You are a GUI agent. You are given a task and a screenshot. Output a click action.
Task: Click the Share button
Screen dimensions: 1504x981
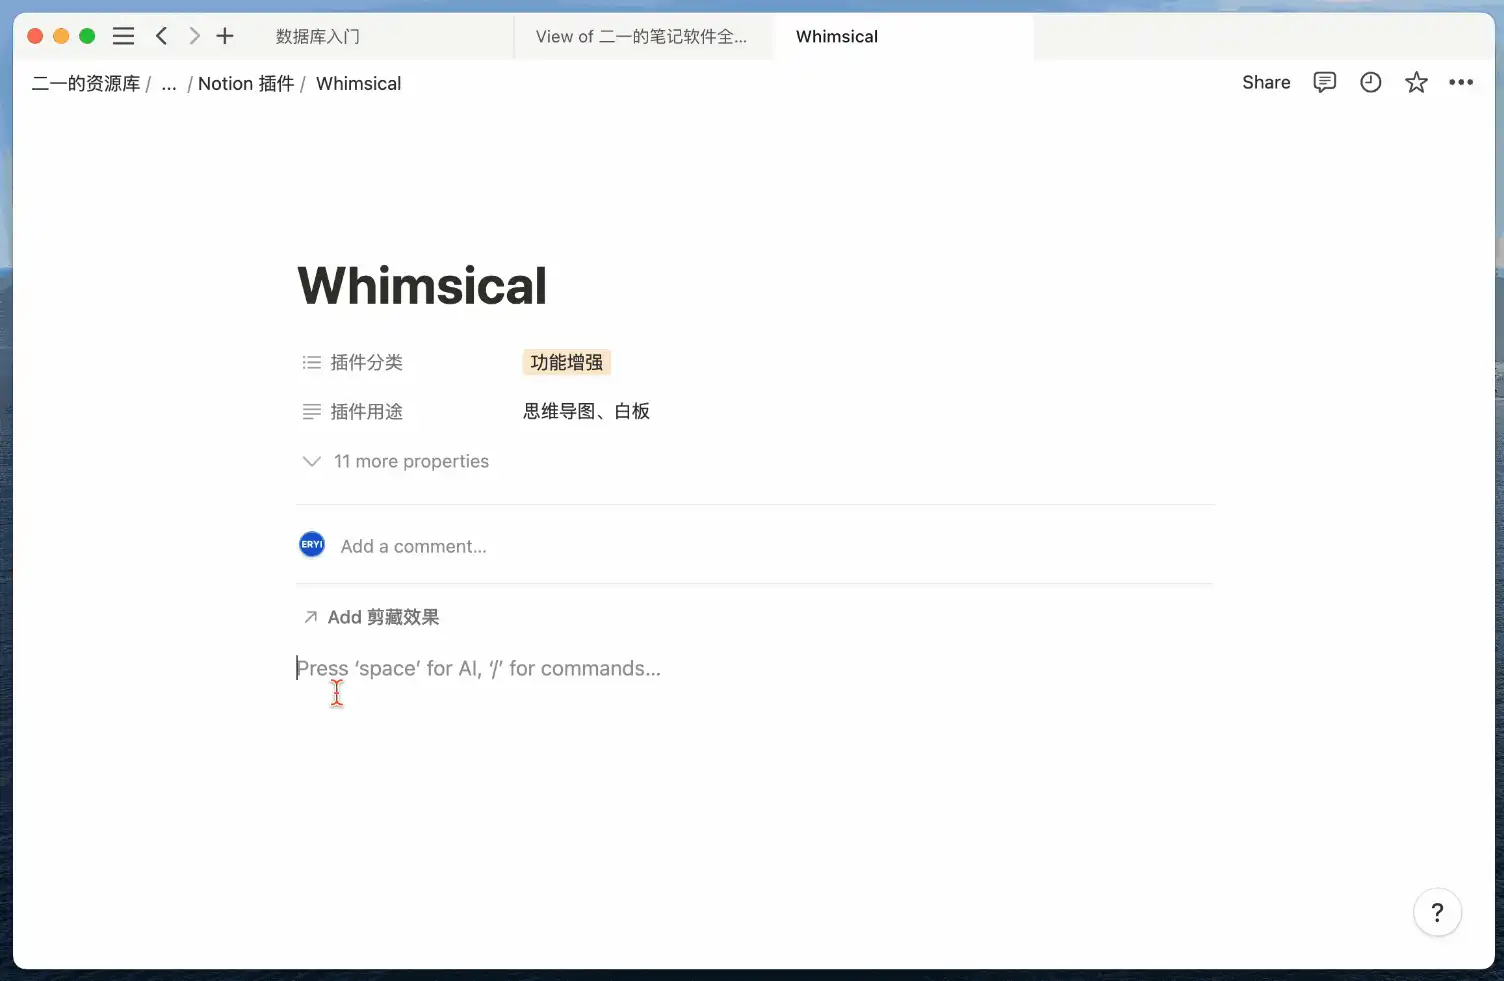coord(1266,83)
